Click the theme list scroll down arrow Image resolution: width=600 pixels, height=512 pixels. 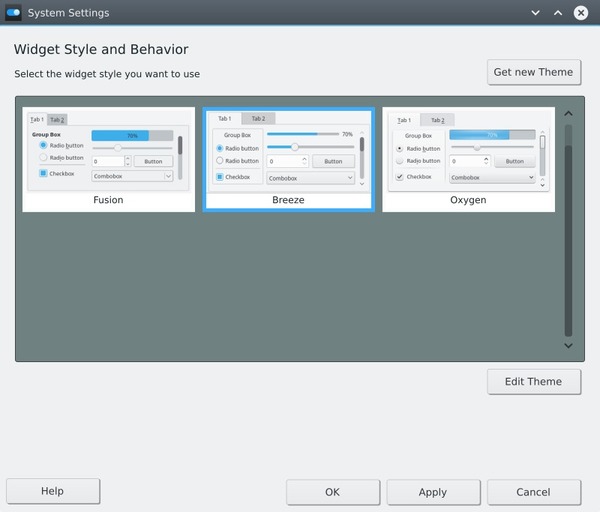tap(568, 346)
